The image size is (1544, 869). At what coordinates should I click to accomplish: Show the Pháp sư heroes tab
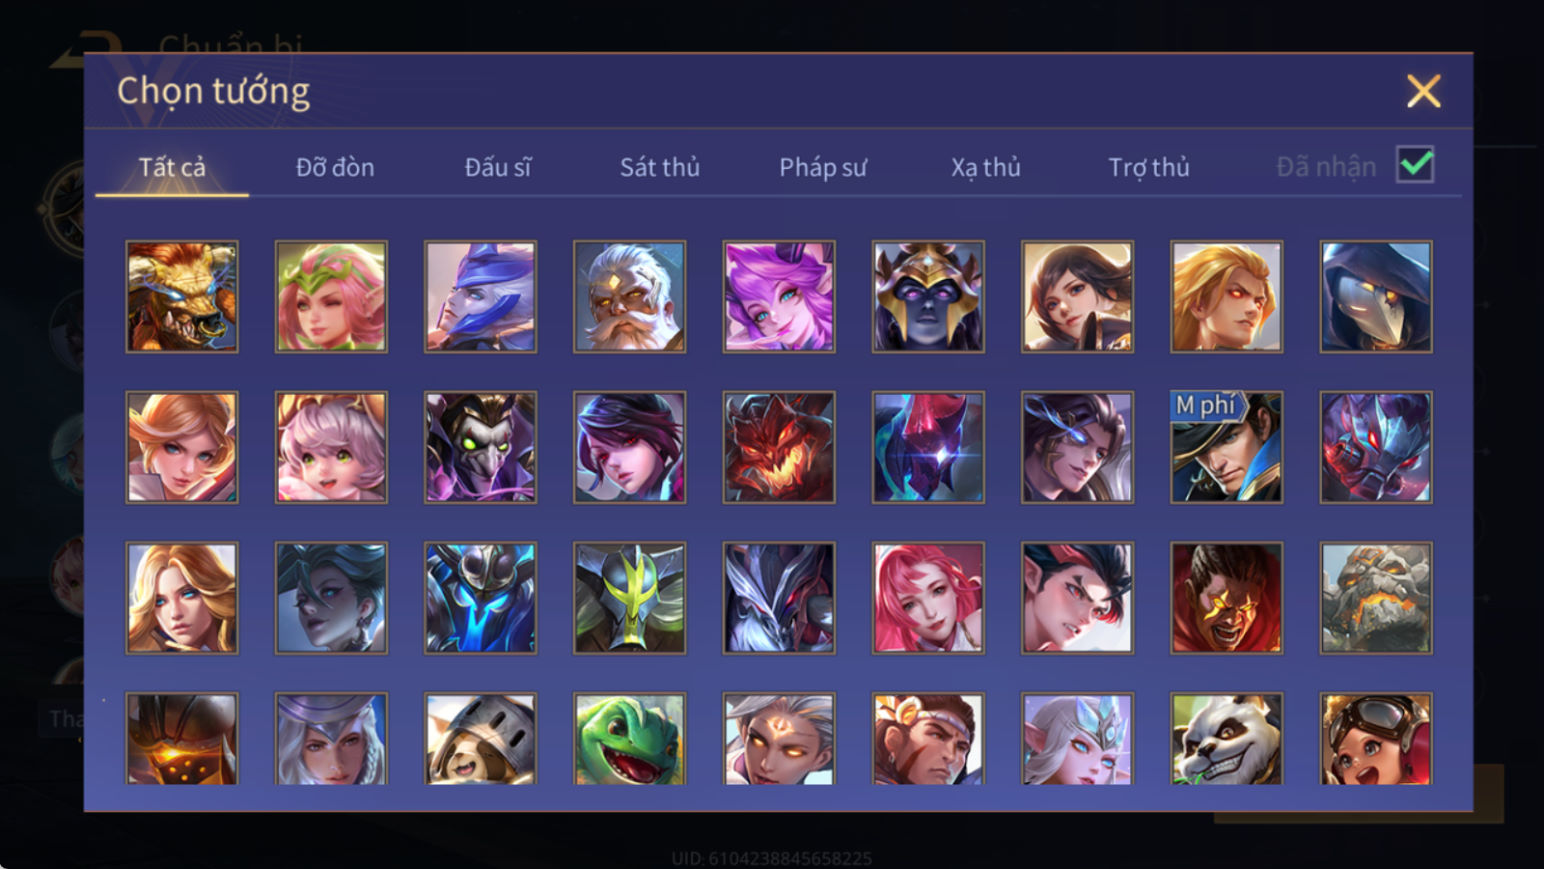(x=823, y=167)
